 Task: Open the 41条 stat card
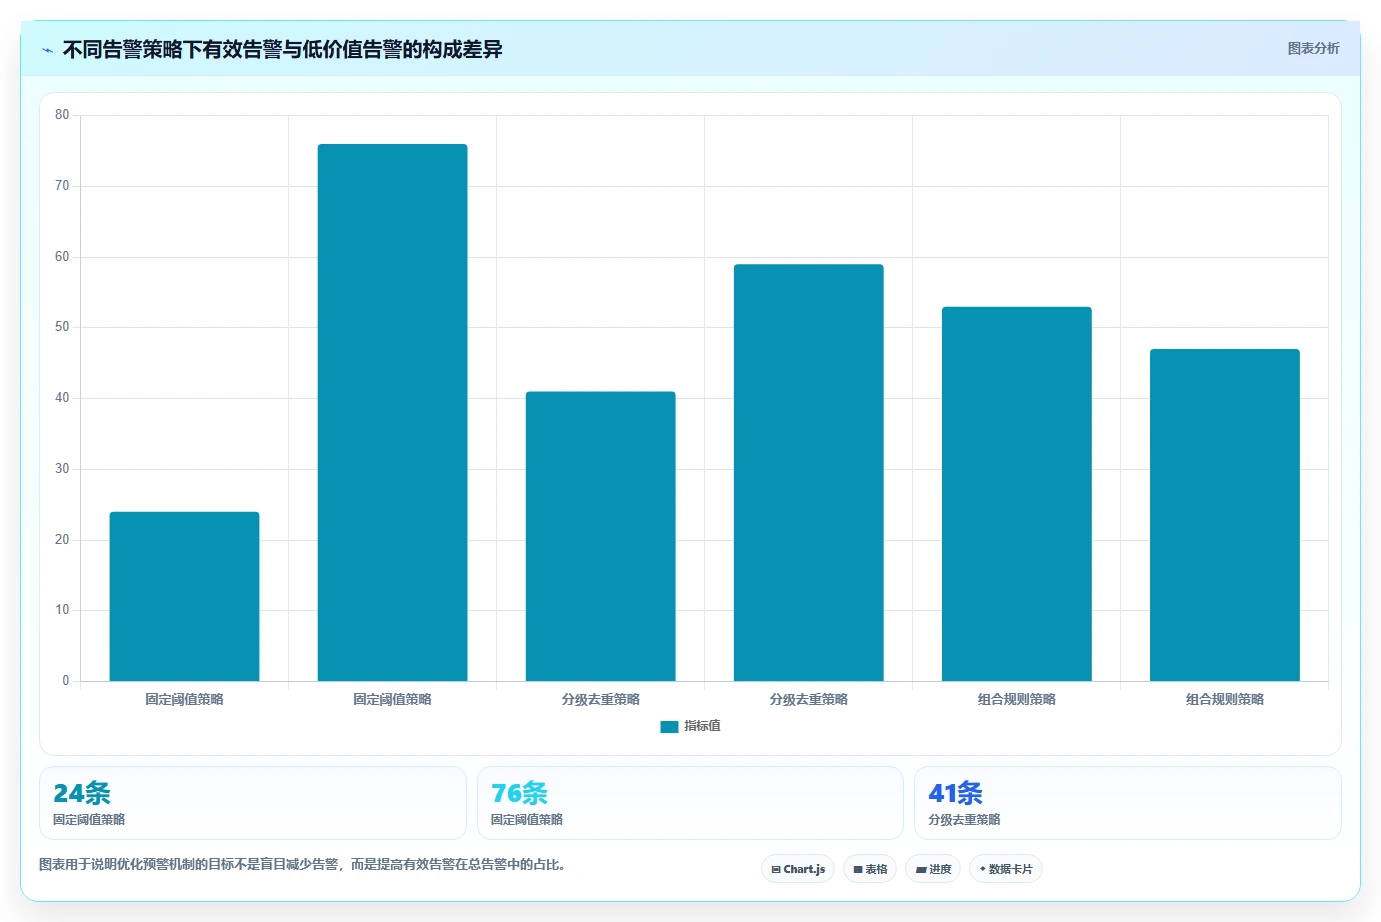[x=1128, y=803]
